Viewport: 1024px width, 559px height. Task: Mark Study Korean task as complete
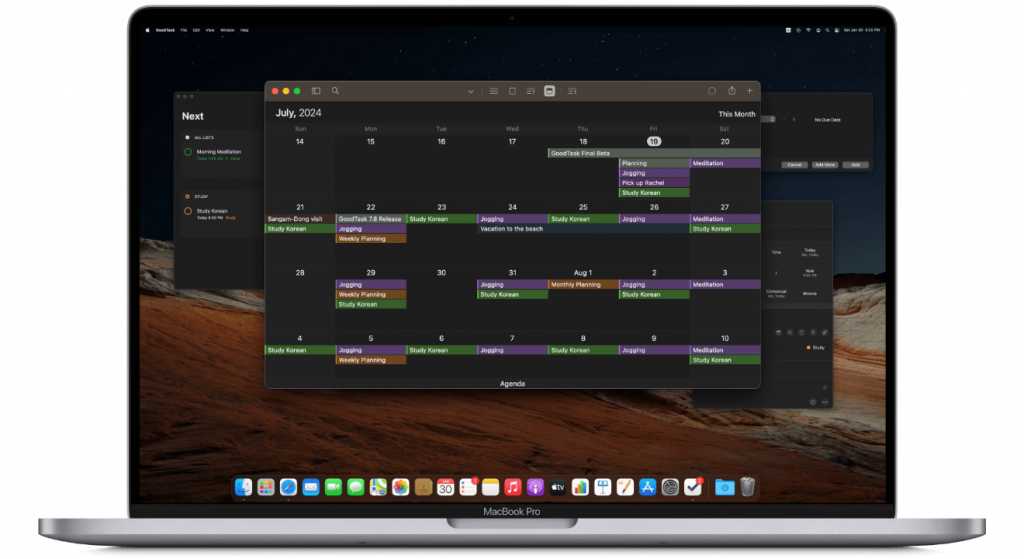coord(188,211)
